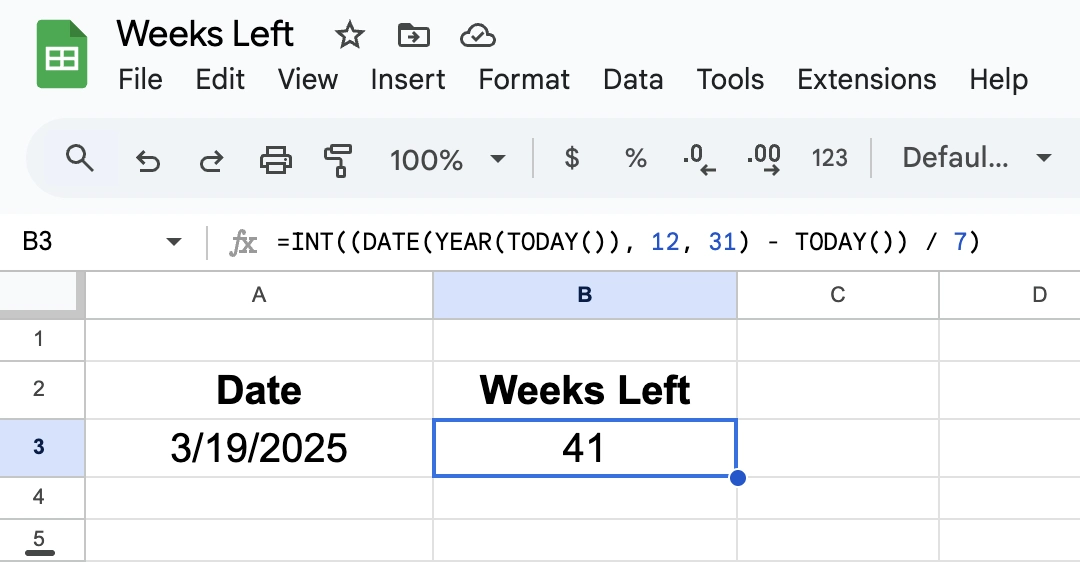Format as currency with dollar icon
Screen dimensions: 1080x562
(x=572, y=158)
